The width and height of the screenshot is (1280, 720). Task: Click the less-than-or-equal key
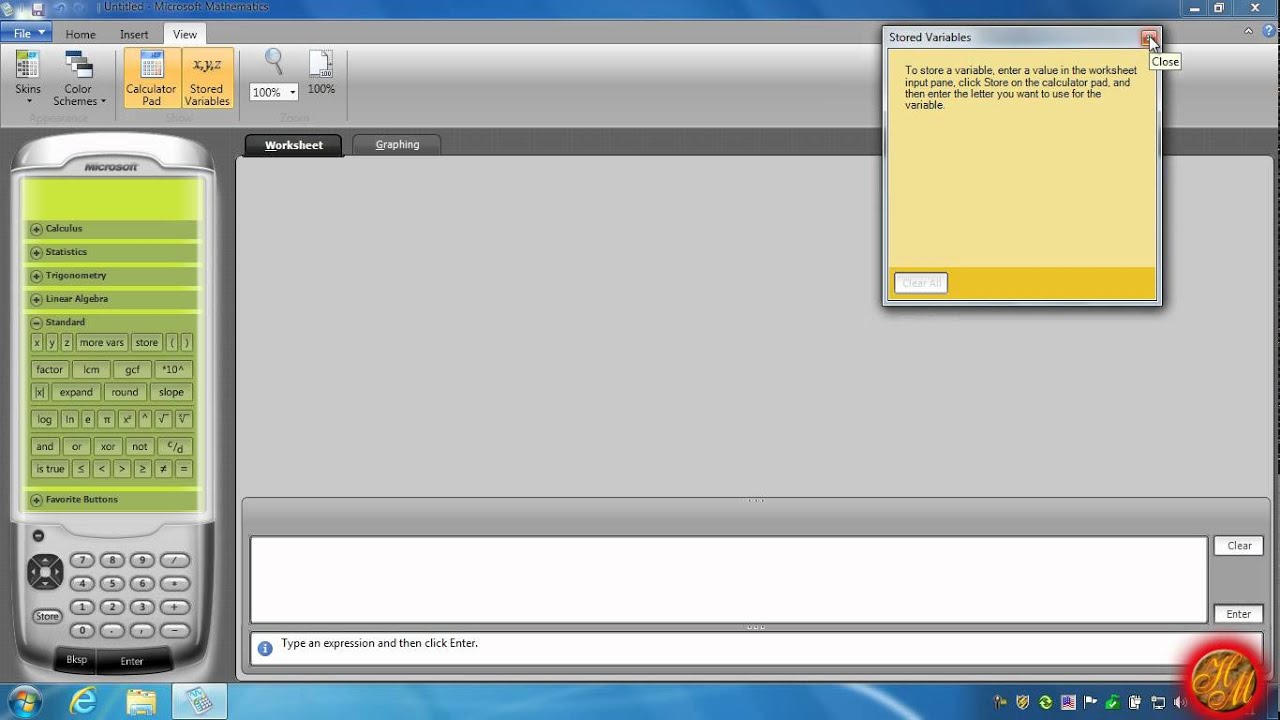82,469
